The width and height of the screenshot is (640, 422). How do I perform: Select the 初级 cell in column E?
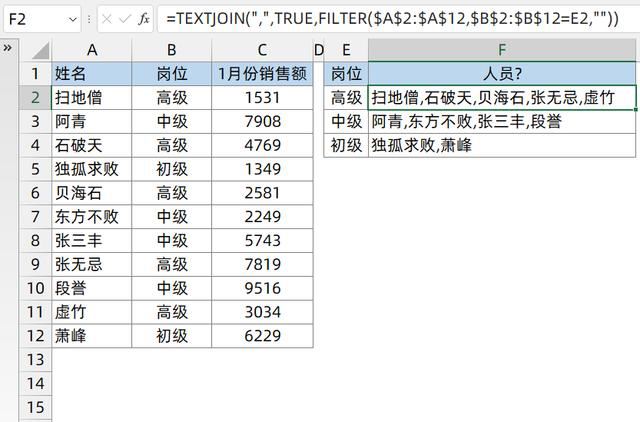346,145
